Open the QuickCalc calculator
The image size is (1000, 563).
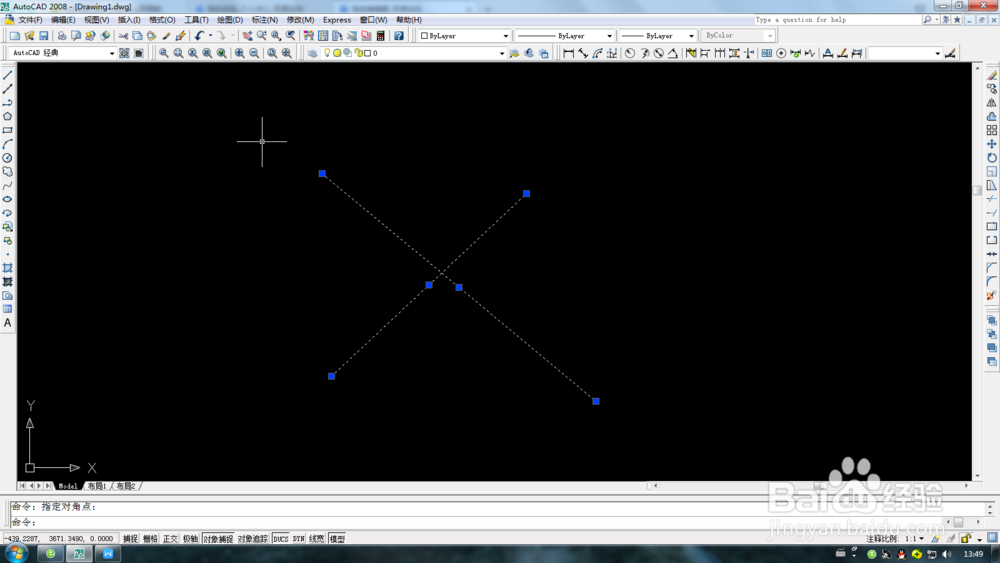coord(381,36)
